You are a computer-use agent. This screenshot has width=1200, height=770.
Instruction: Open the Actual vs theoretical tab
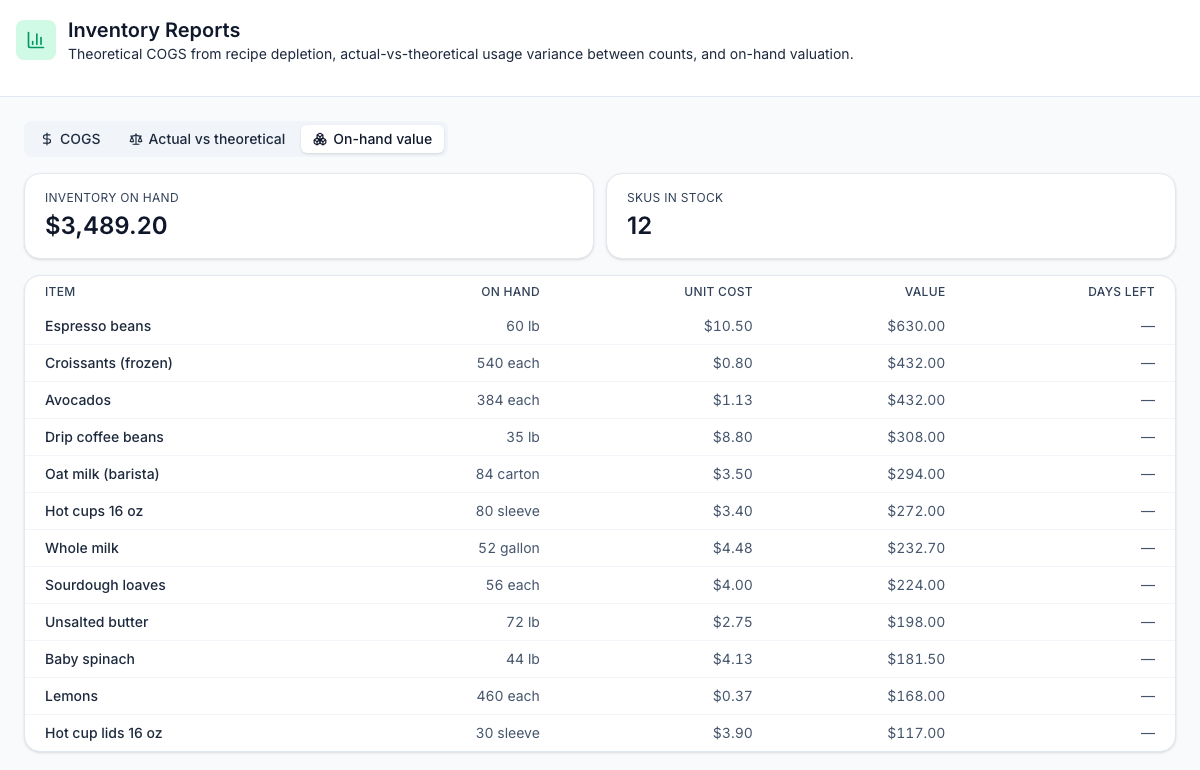pos(207,139)
